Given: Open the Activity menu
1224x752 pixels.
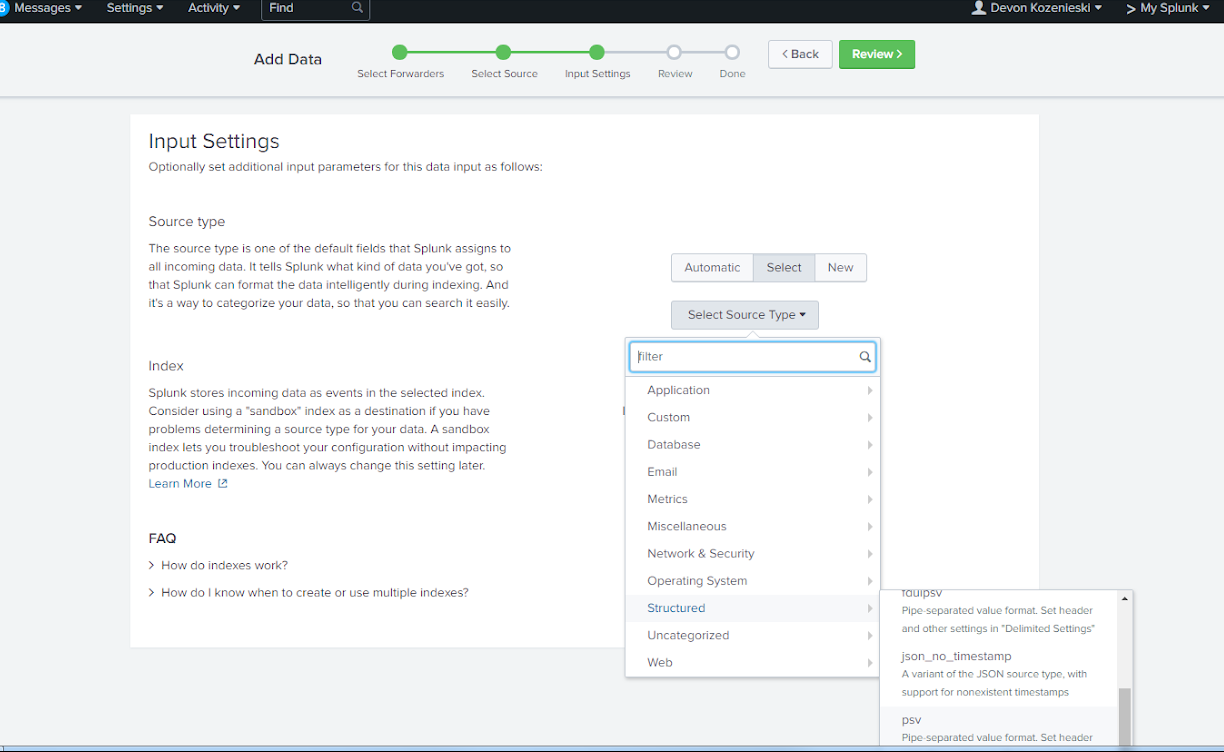Looking at the screenshot, I should 214,8.
